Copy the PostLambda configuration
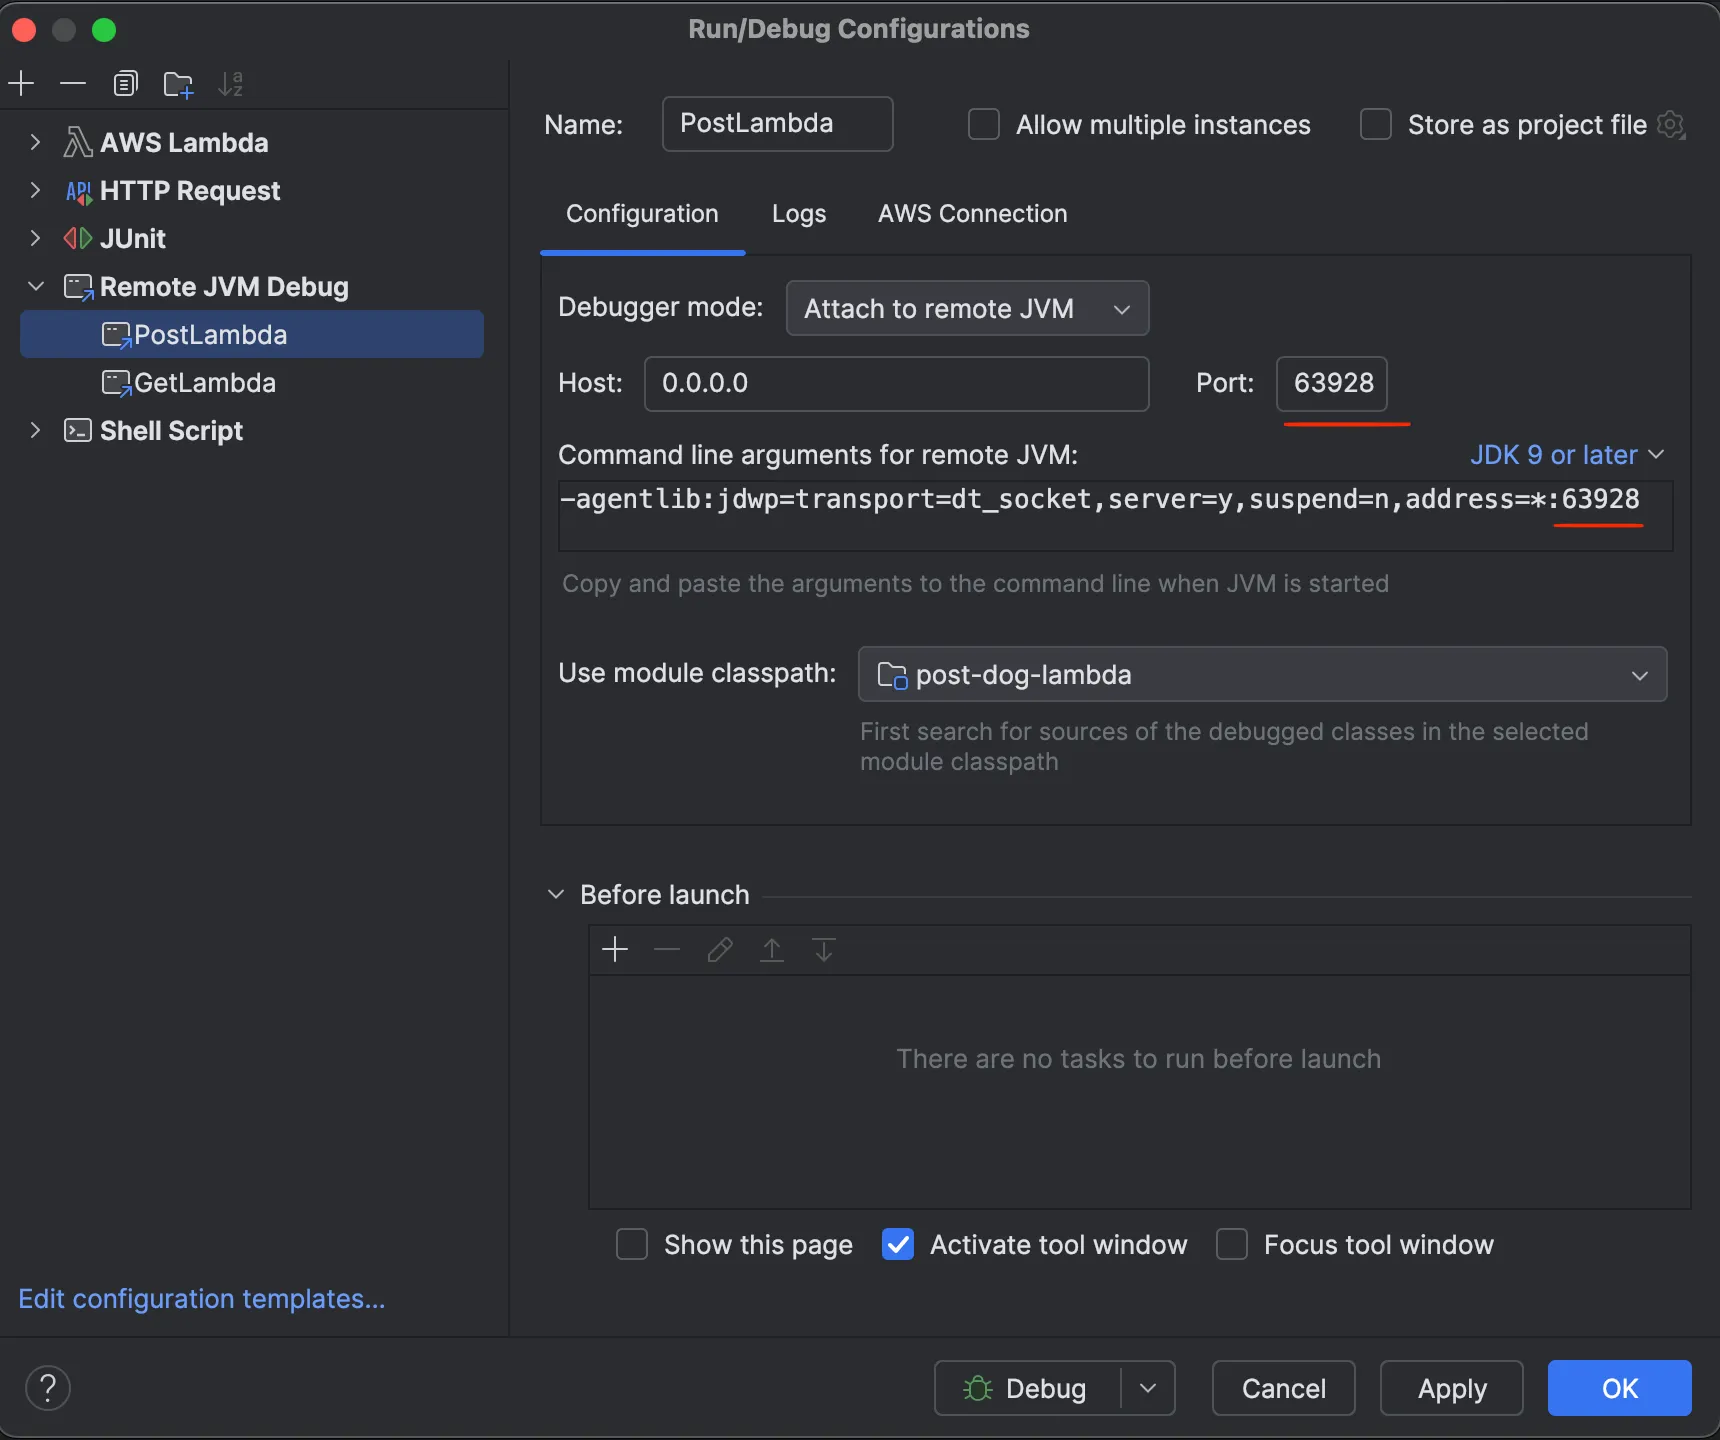1720x1440 pixels. [126, 83]
